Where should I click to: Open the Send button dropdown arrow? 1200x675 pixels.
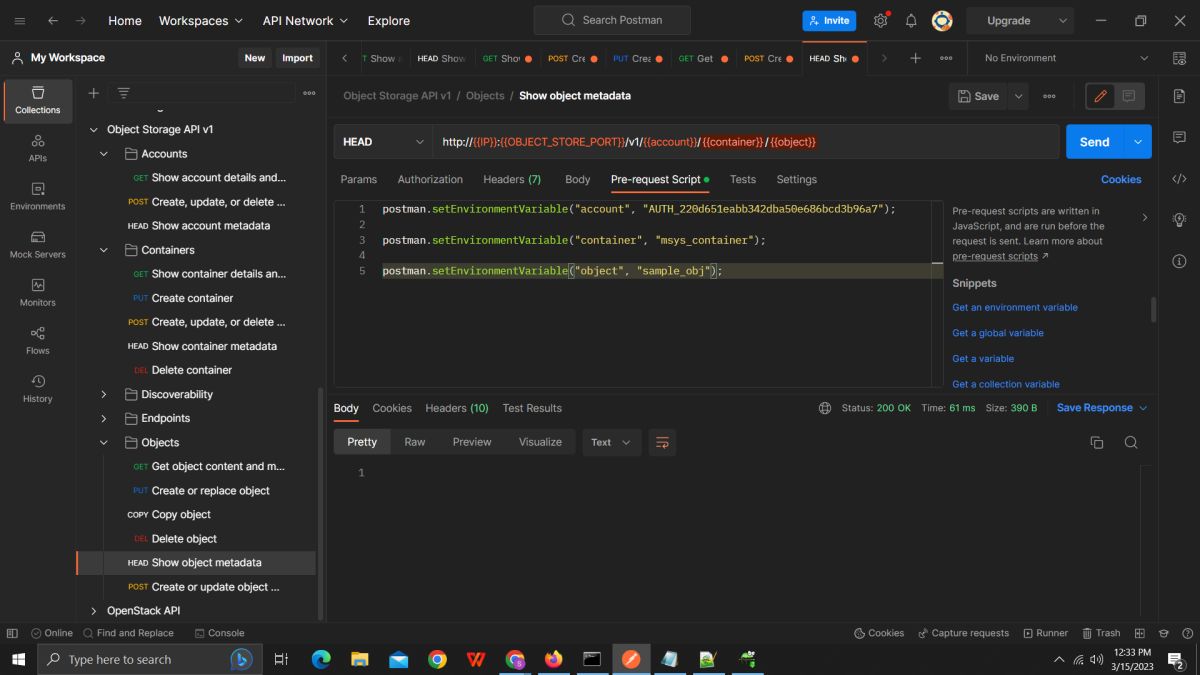(1138, 142)
